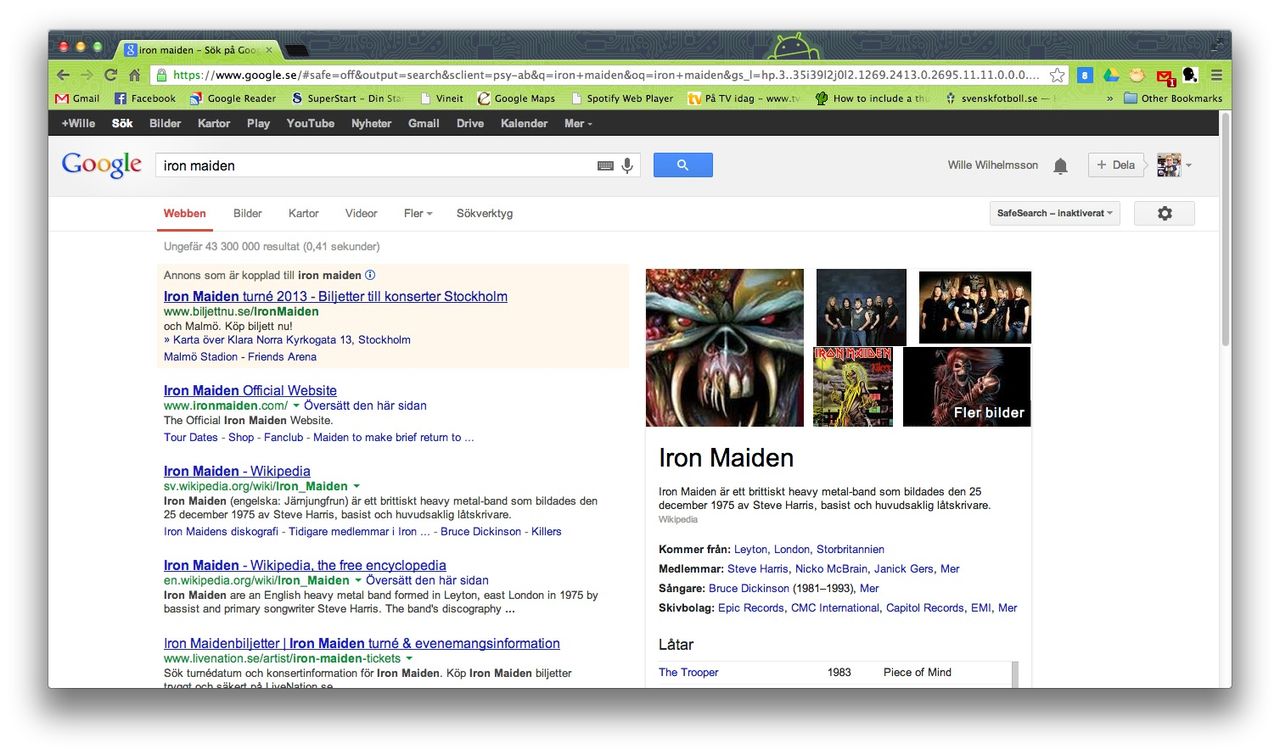
Task: Click the black head silhouette extension icon
Action: pos(1190,75)
